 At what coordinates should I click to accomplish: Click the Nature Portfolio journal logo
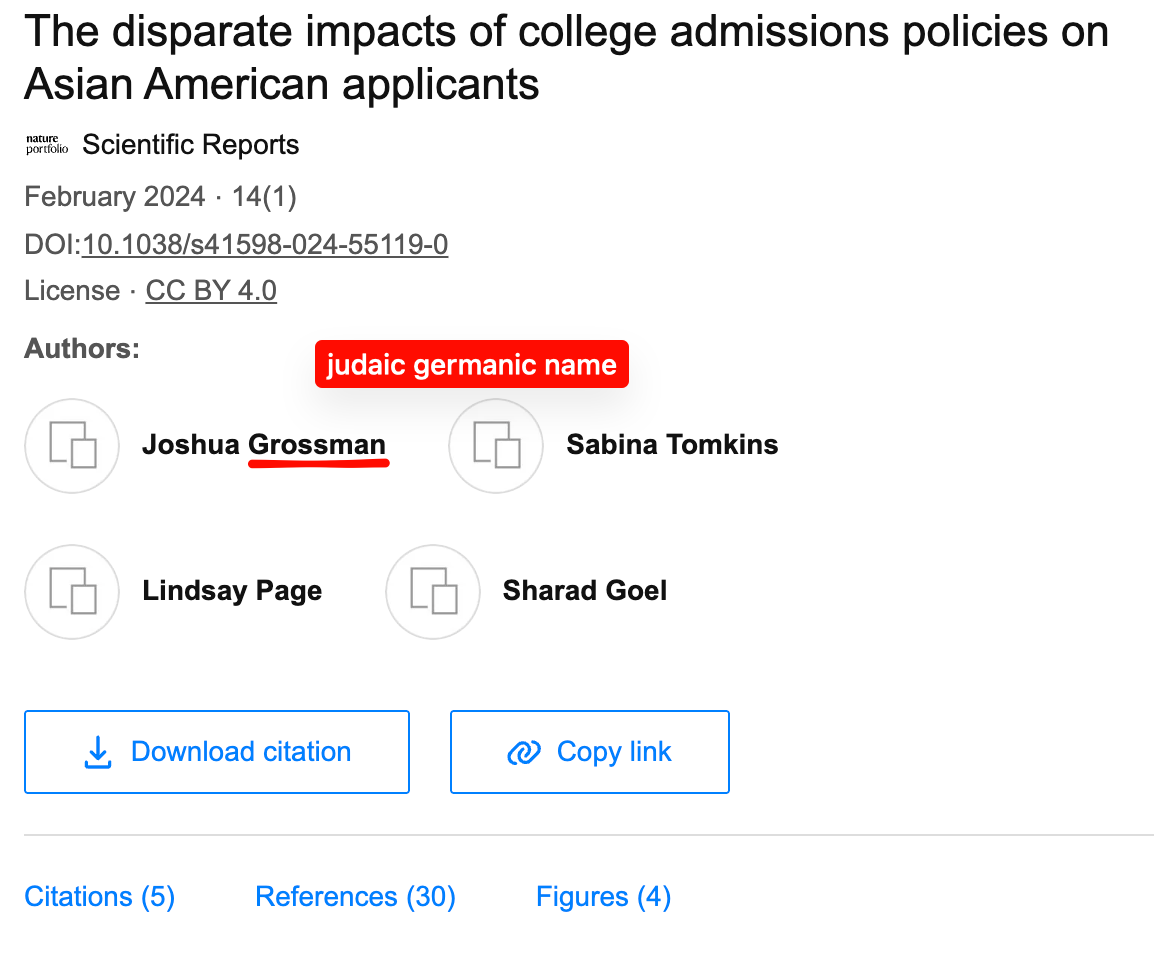click(46, 145)
